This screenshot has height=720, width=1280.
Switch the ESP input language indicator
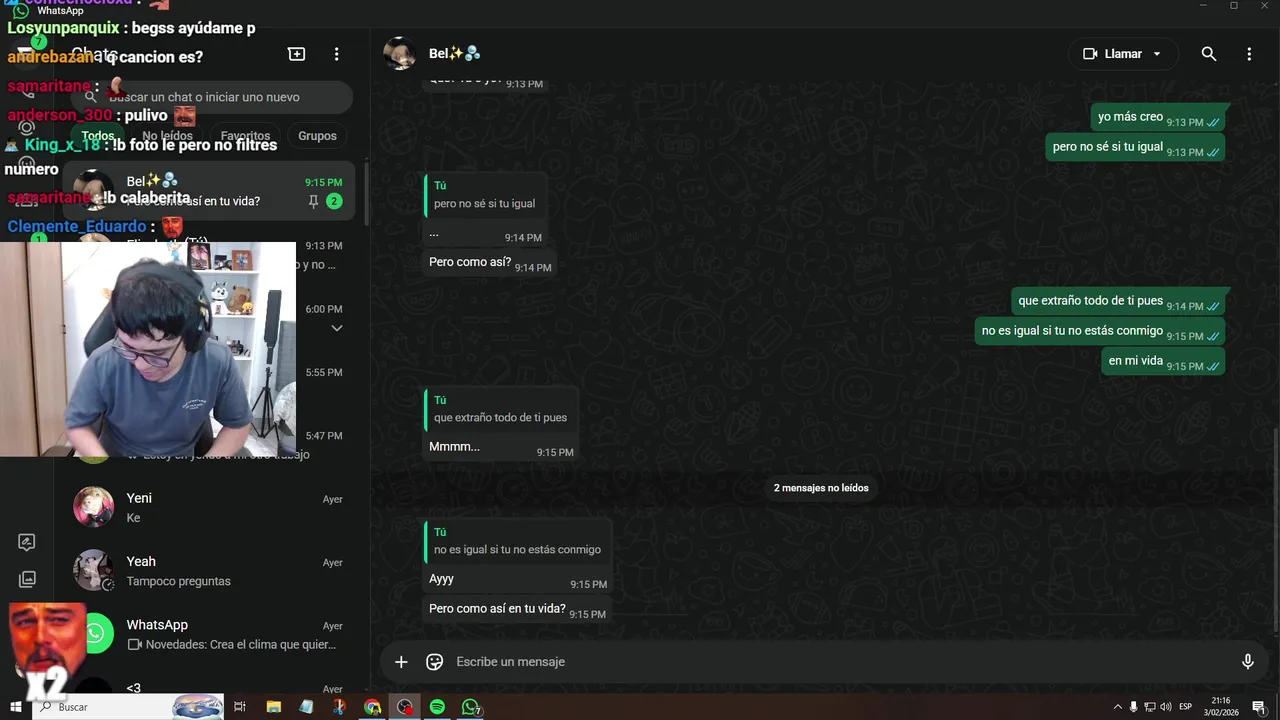point(1186,707)
